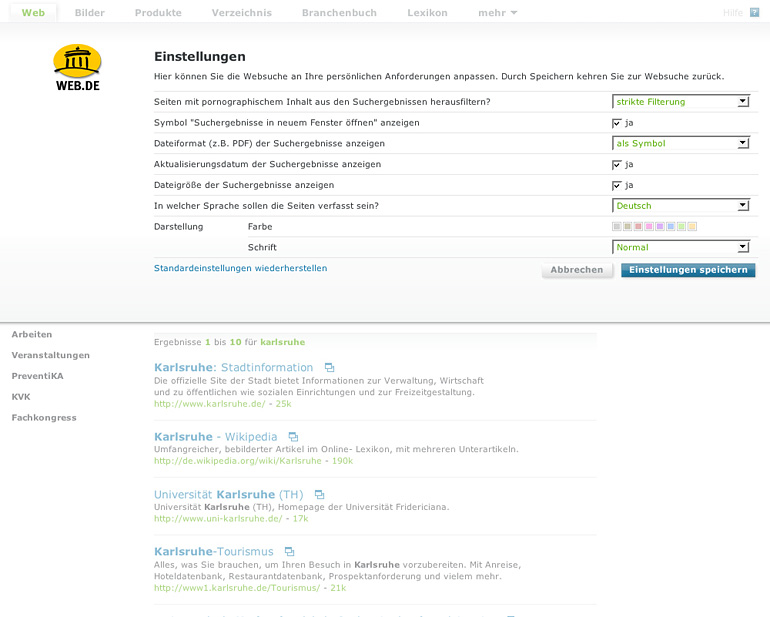The width and height of the screenshot is (770, 617).
Task: Open Karlsruhe-Tourismus result in new window icon
Action: 290,552
